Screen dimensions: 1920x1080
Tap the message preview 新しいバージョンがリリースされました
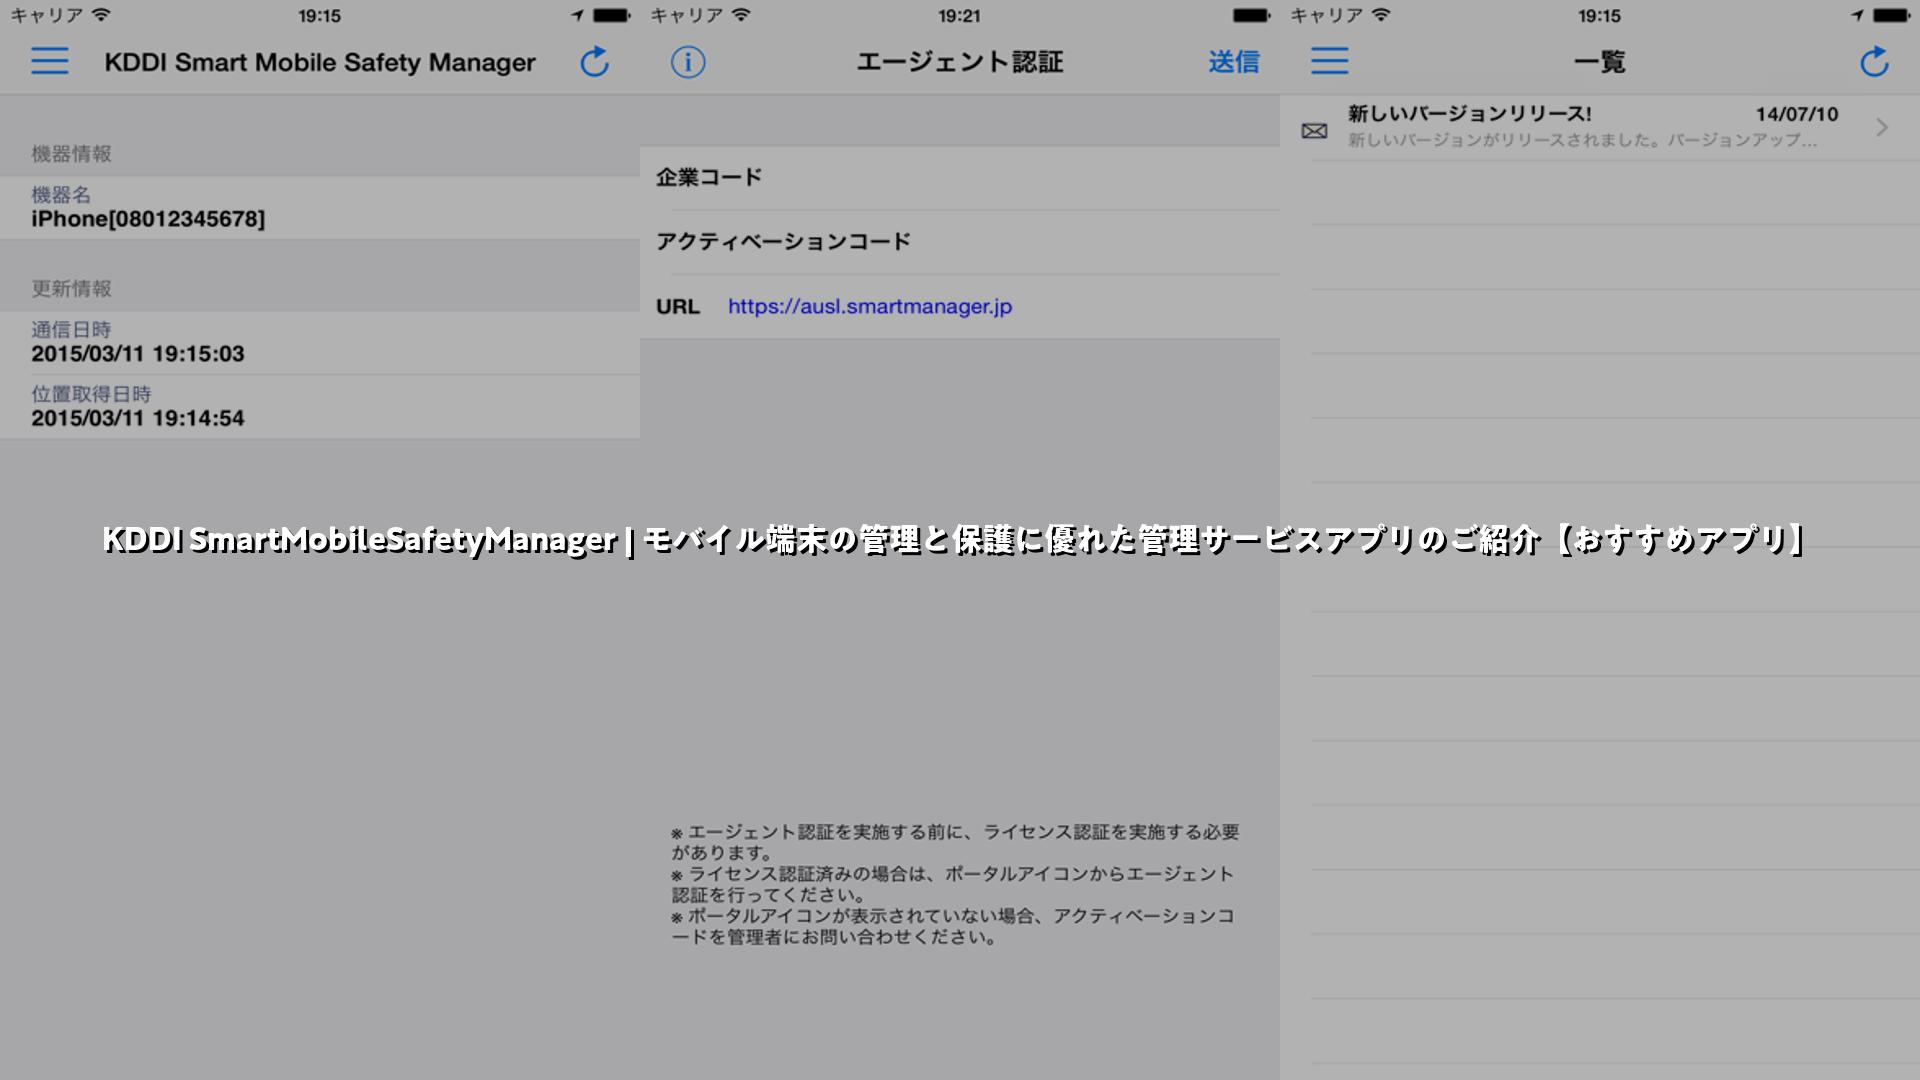tap(1582, 140)
